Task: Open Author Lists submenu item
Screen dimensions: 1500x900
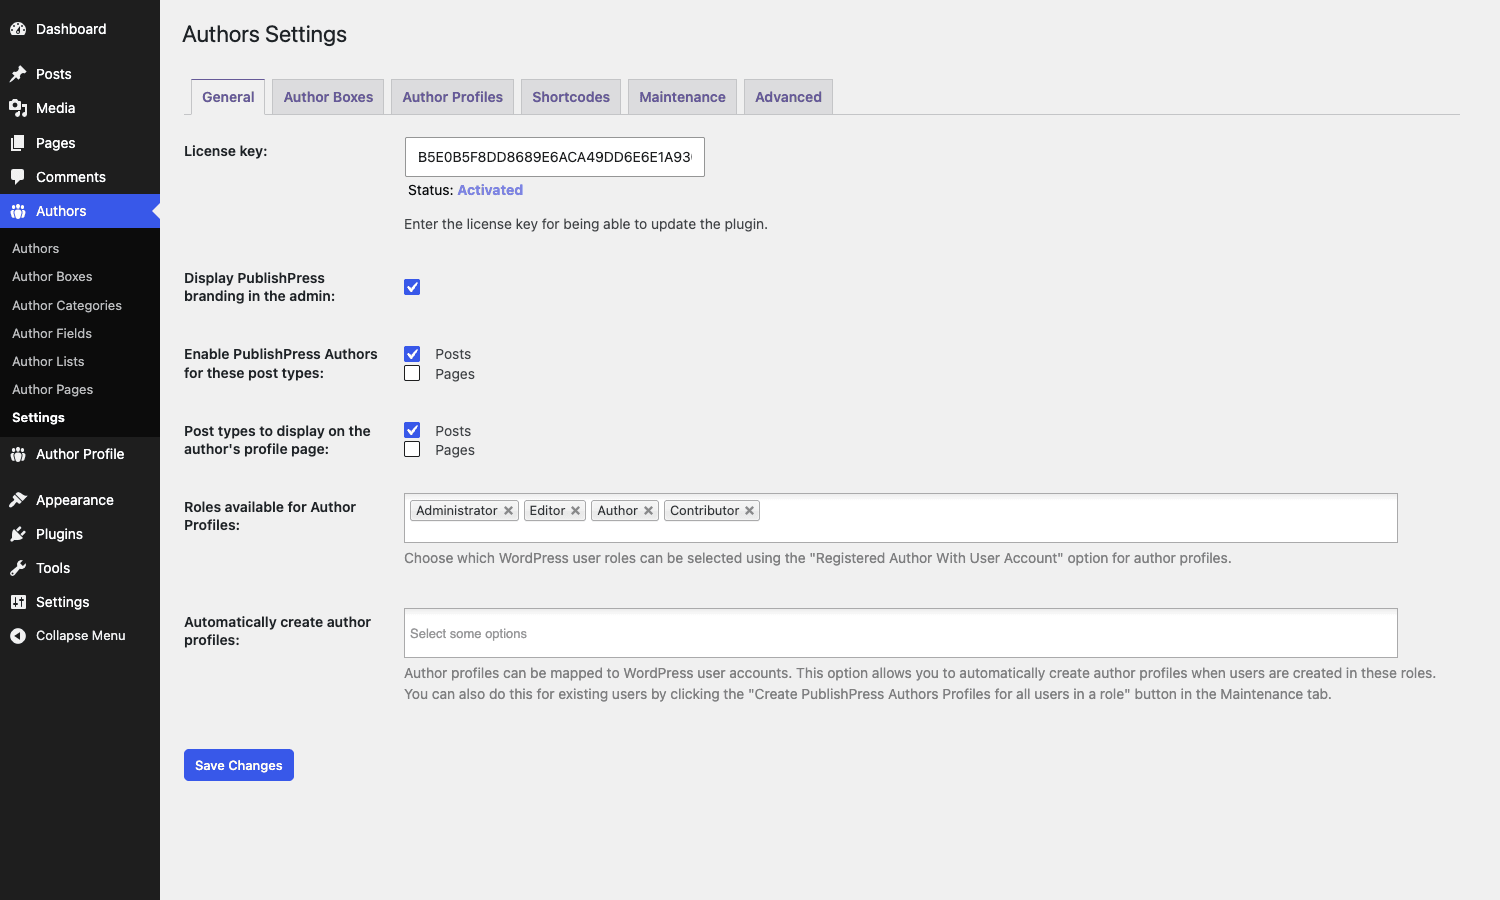Action: pyautogui.click(x=48, y=361)
